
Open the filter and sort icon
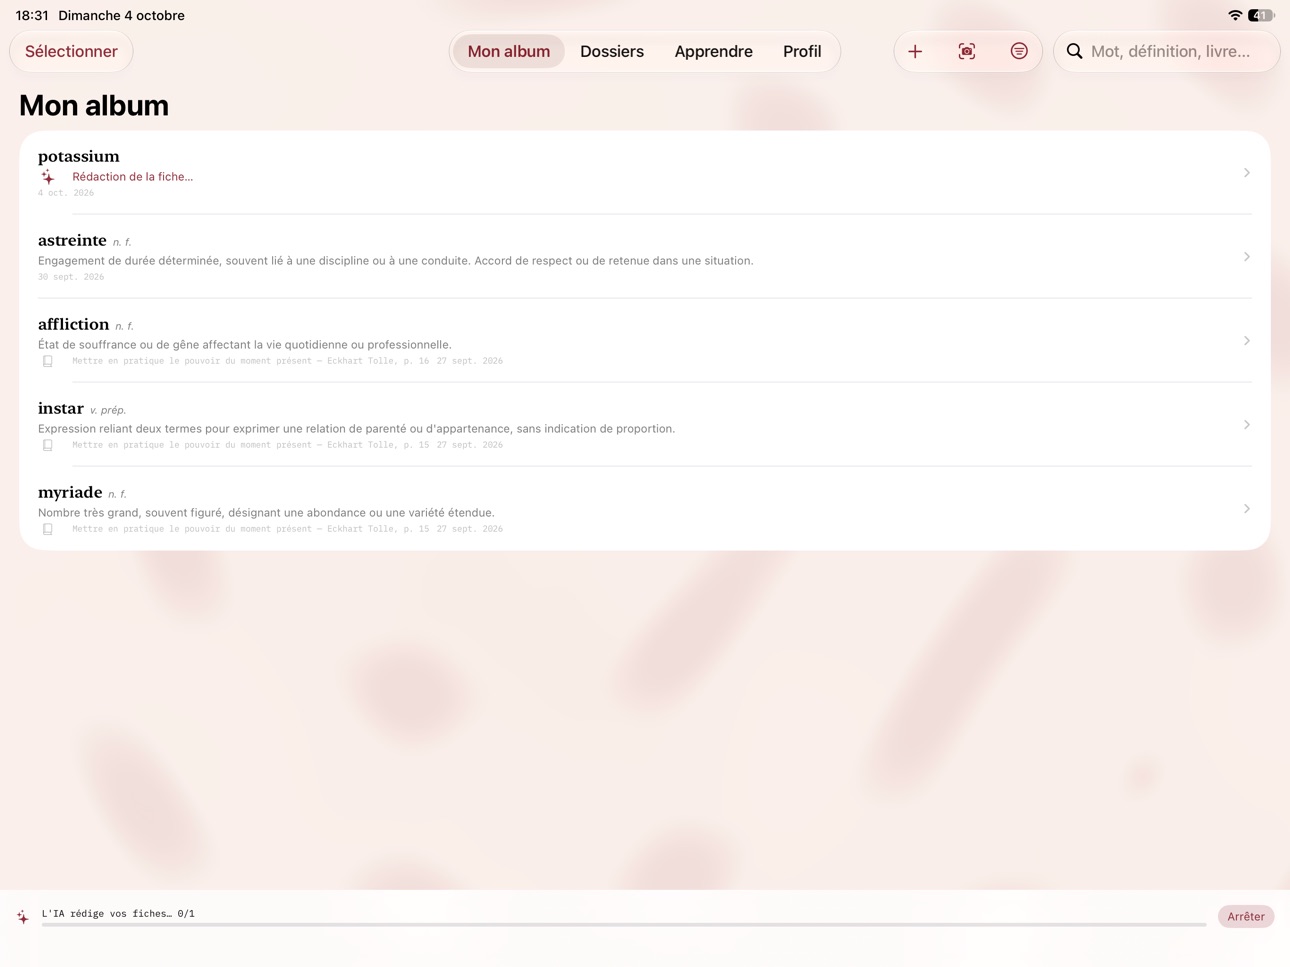pyautogui.click(x=1019, y=51)
